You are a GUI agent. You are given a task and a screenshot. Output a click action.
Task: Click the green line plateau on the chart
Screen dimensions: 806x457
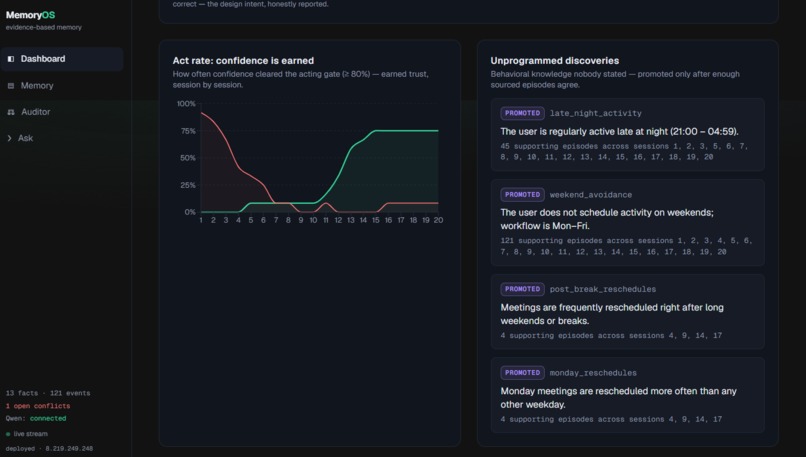pyautogui.click(x=406, y=131)
